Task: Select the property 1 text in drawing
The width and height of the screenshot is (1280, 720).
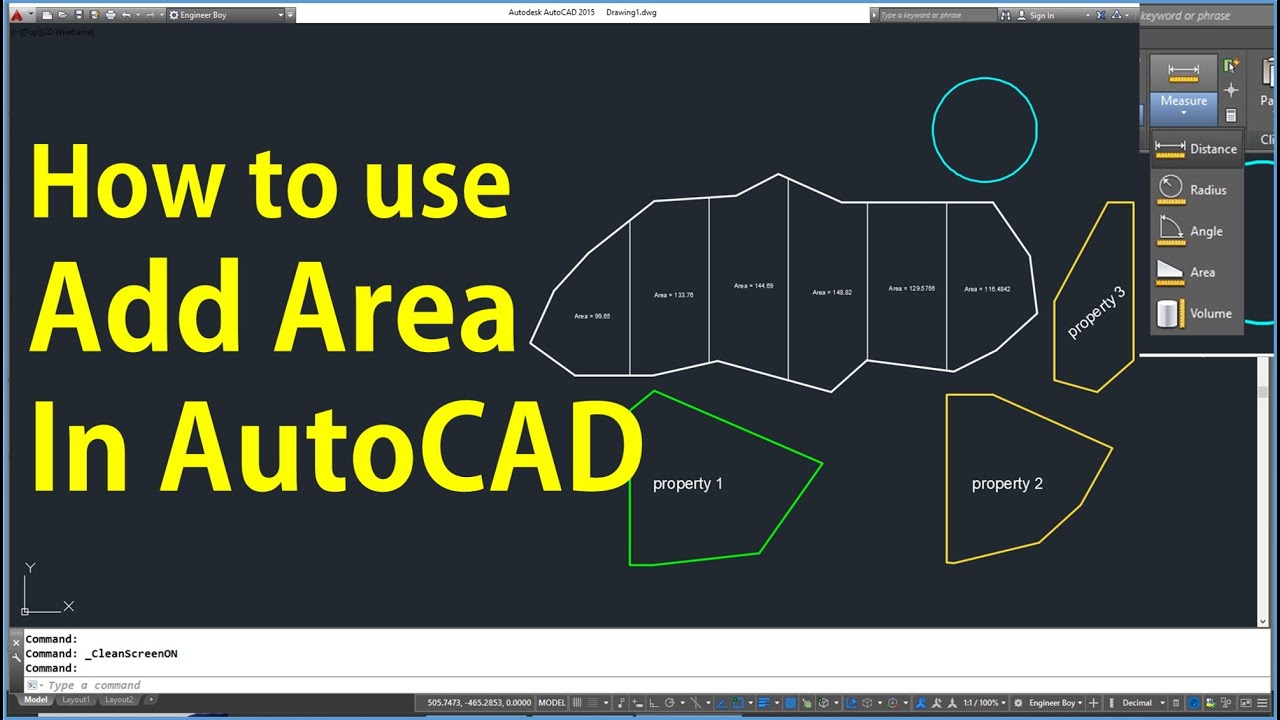Action: click(688, 484)
